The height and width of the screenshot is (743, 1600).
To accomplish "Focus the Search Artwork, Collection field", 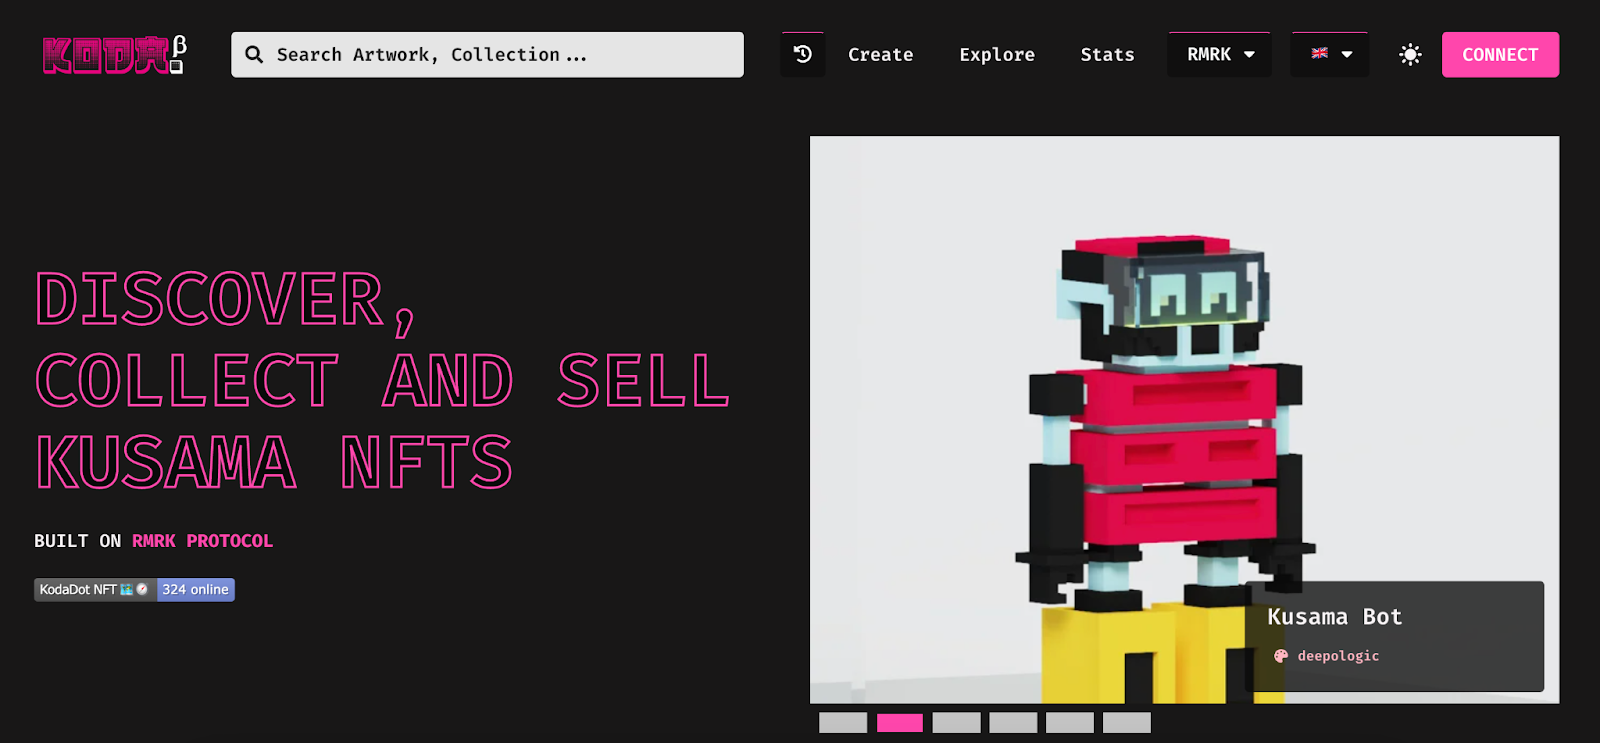I will coord(487,54).
